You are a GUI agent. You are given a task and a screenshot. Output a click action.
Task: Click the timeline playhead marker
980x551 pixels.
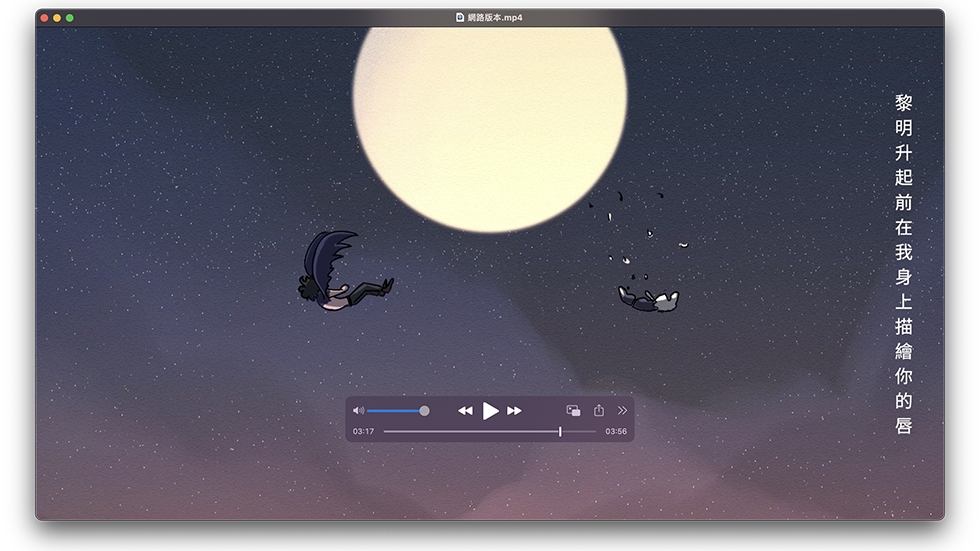(x=560, y=432)
